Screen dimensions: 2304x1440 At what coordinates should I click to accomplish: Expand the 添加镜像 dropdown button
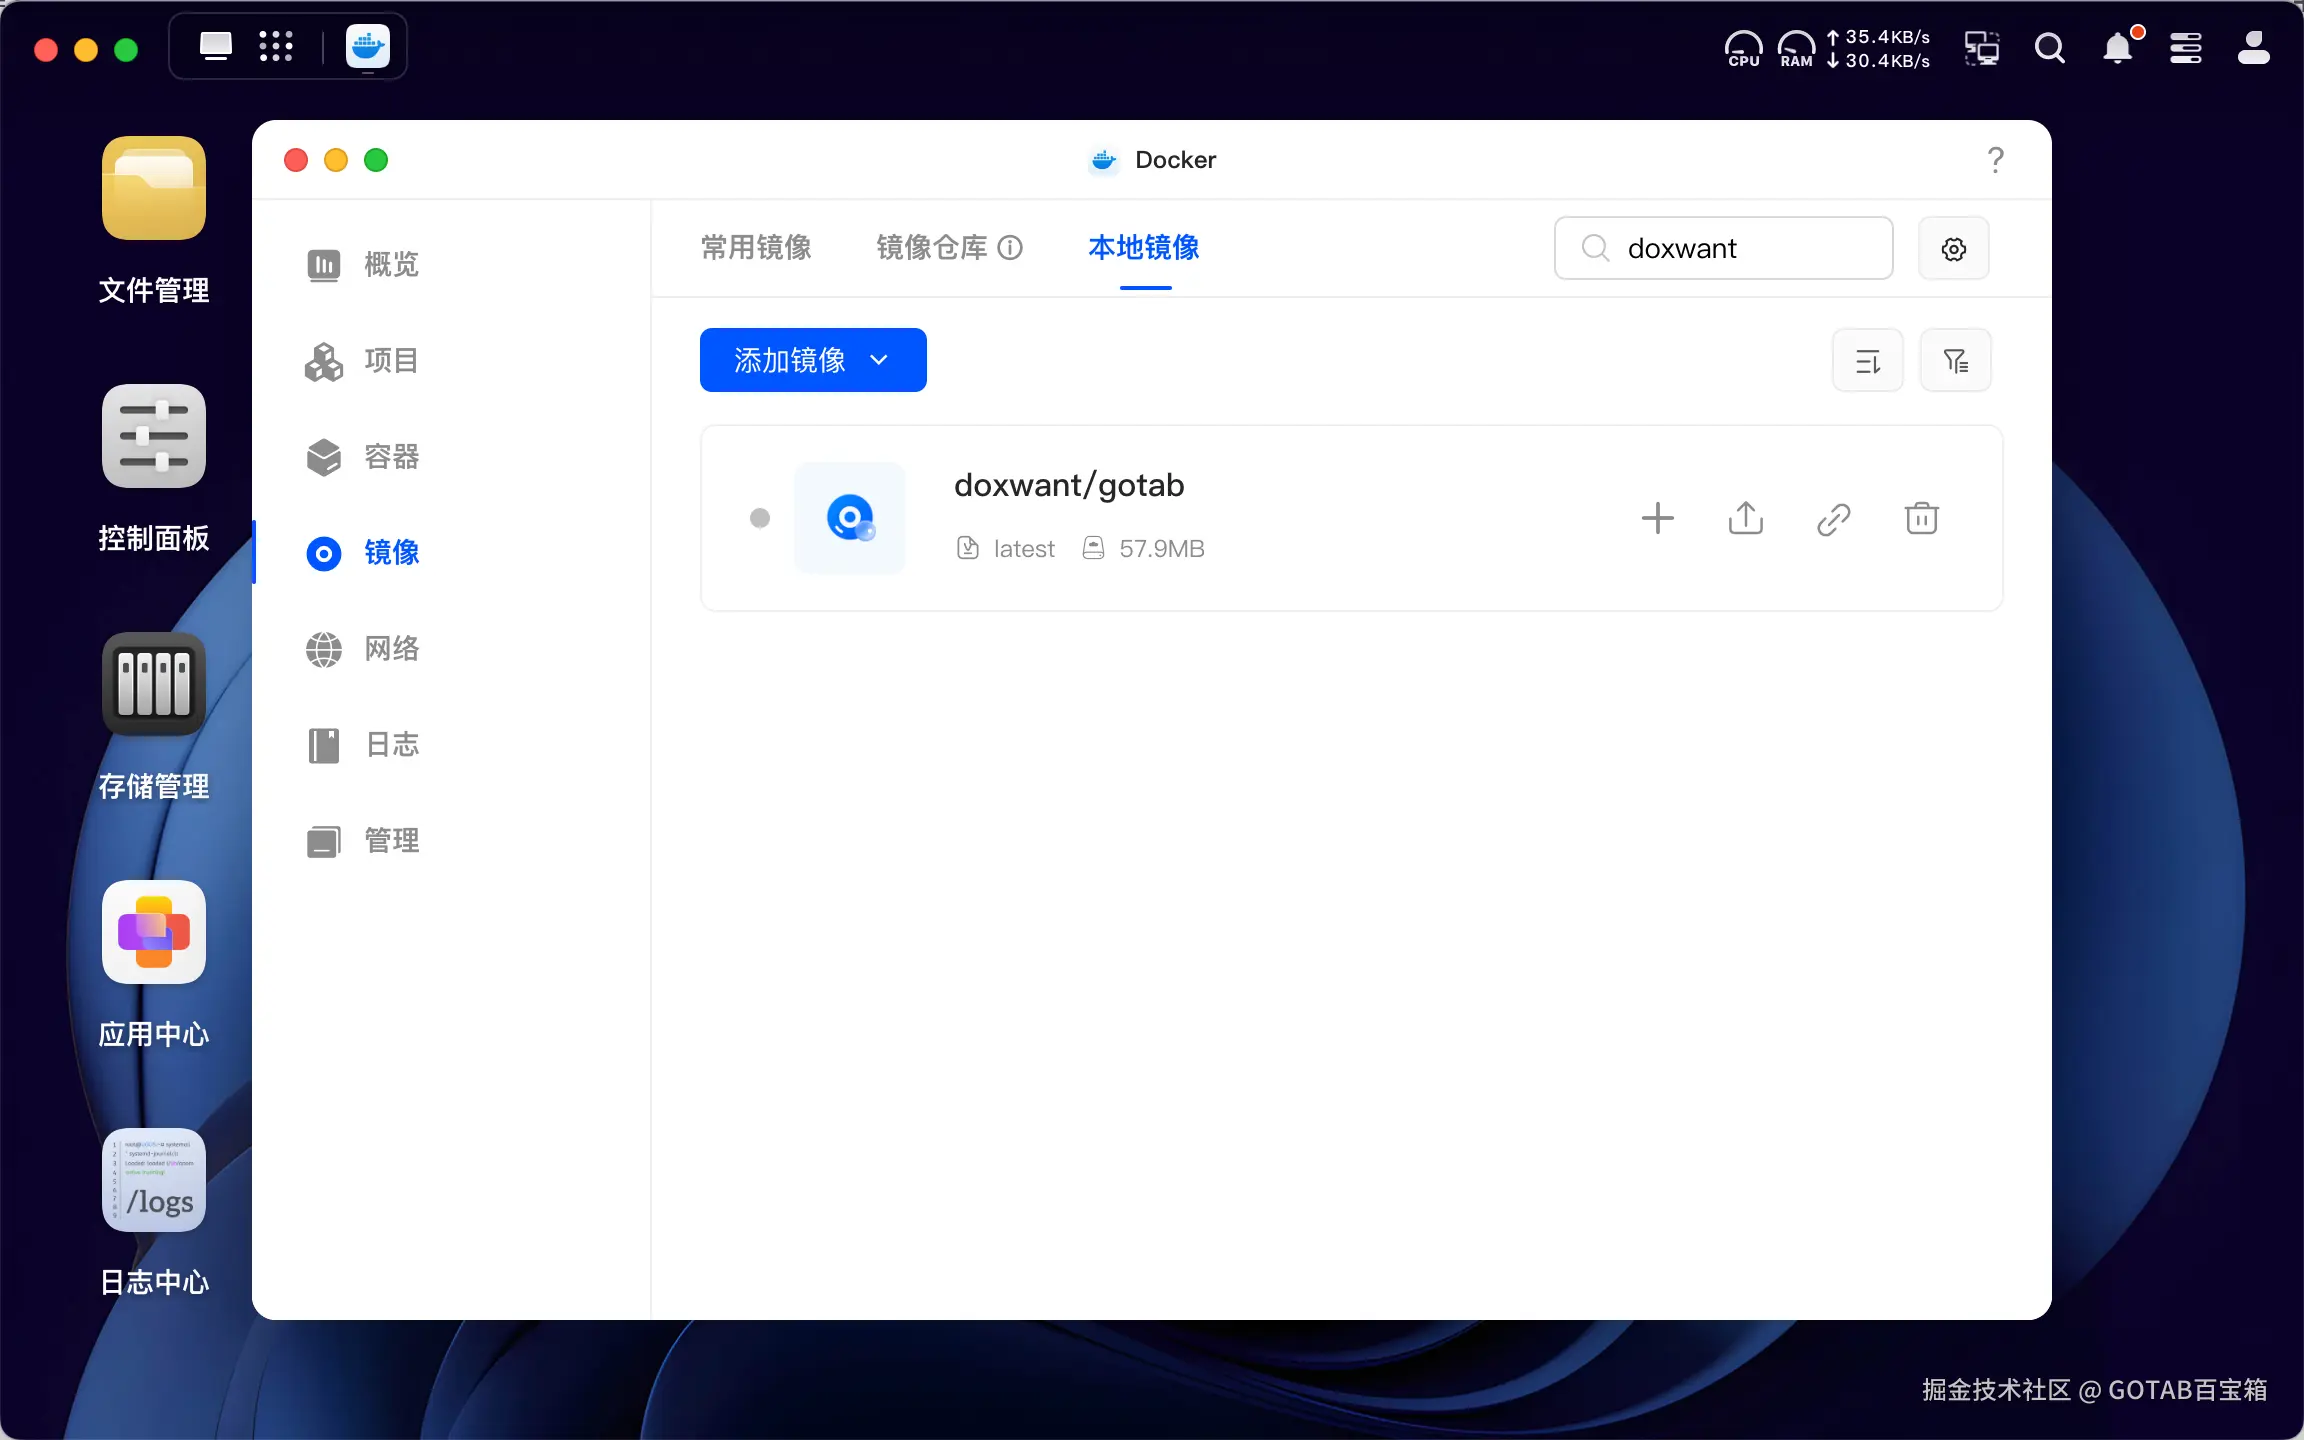coord(812,360)
